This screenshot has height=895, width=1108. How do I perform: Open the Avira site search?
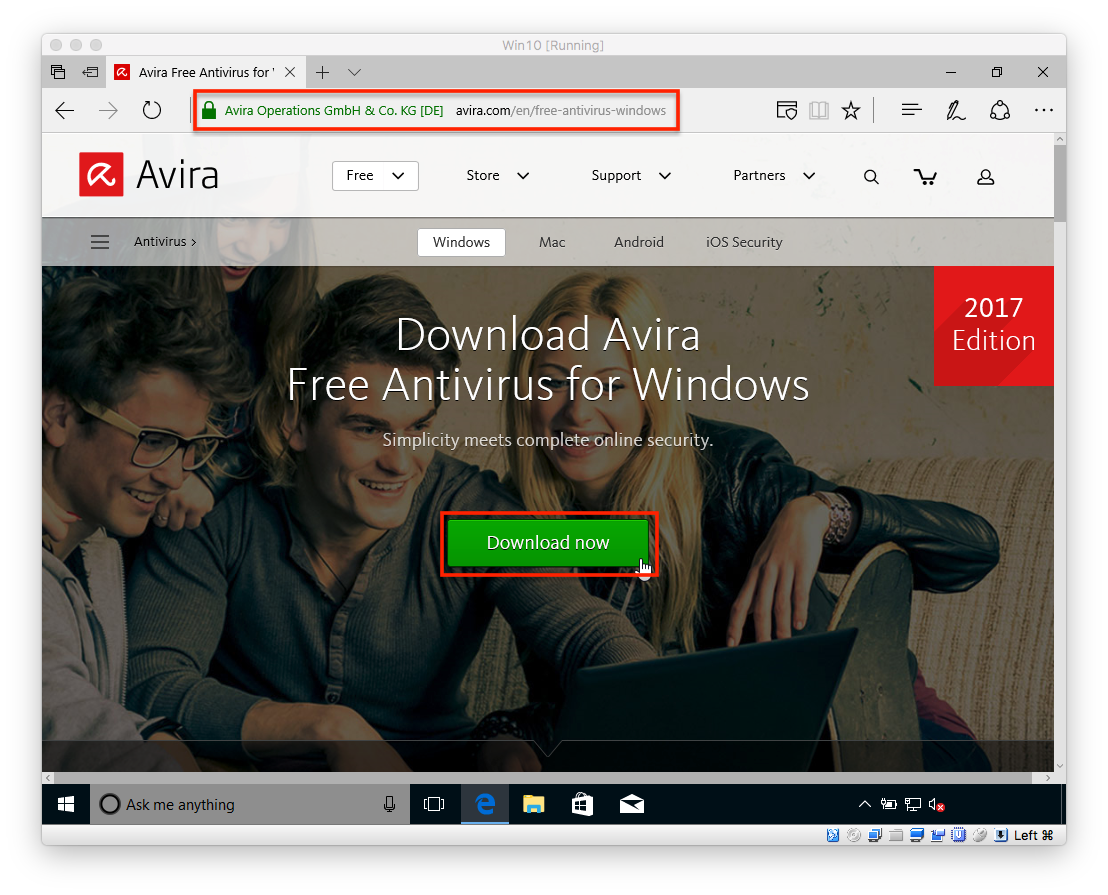[870, 176]
